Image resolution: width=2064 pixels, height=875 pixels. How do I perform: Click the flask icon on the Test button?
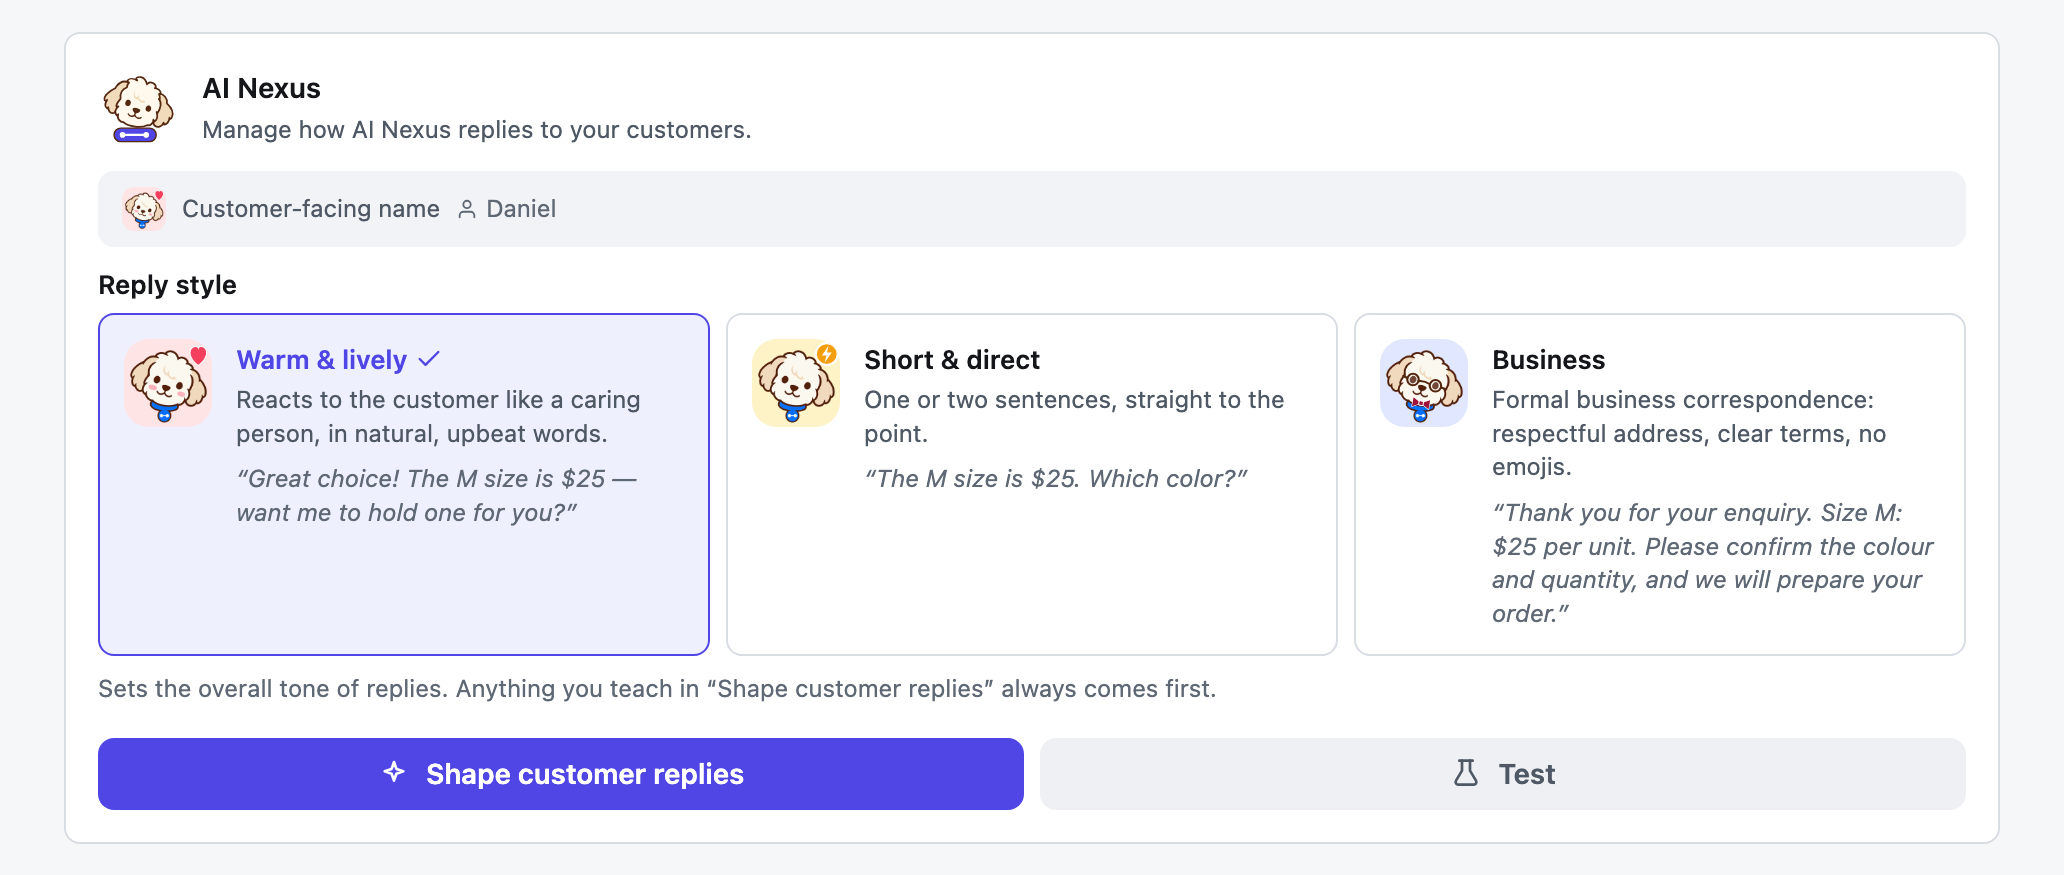(1466, 773)
